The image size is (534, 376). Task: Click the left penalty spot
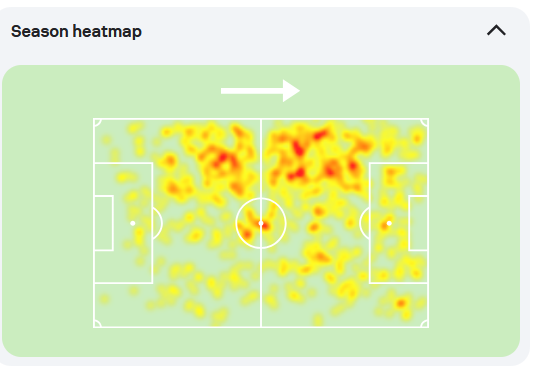pyautogui.click(x=133, y=223)
